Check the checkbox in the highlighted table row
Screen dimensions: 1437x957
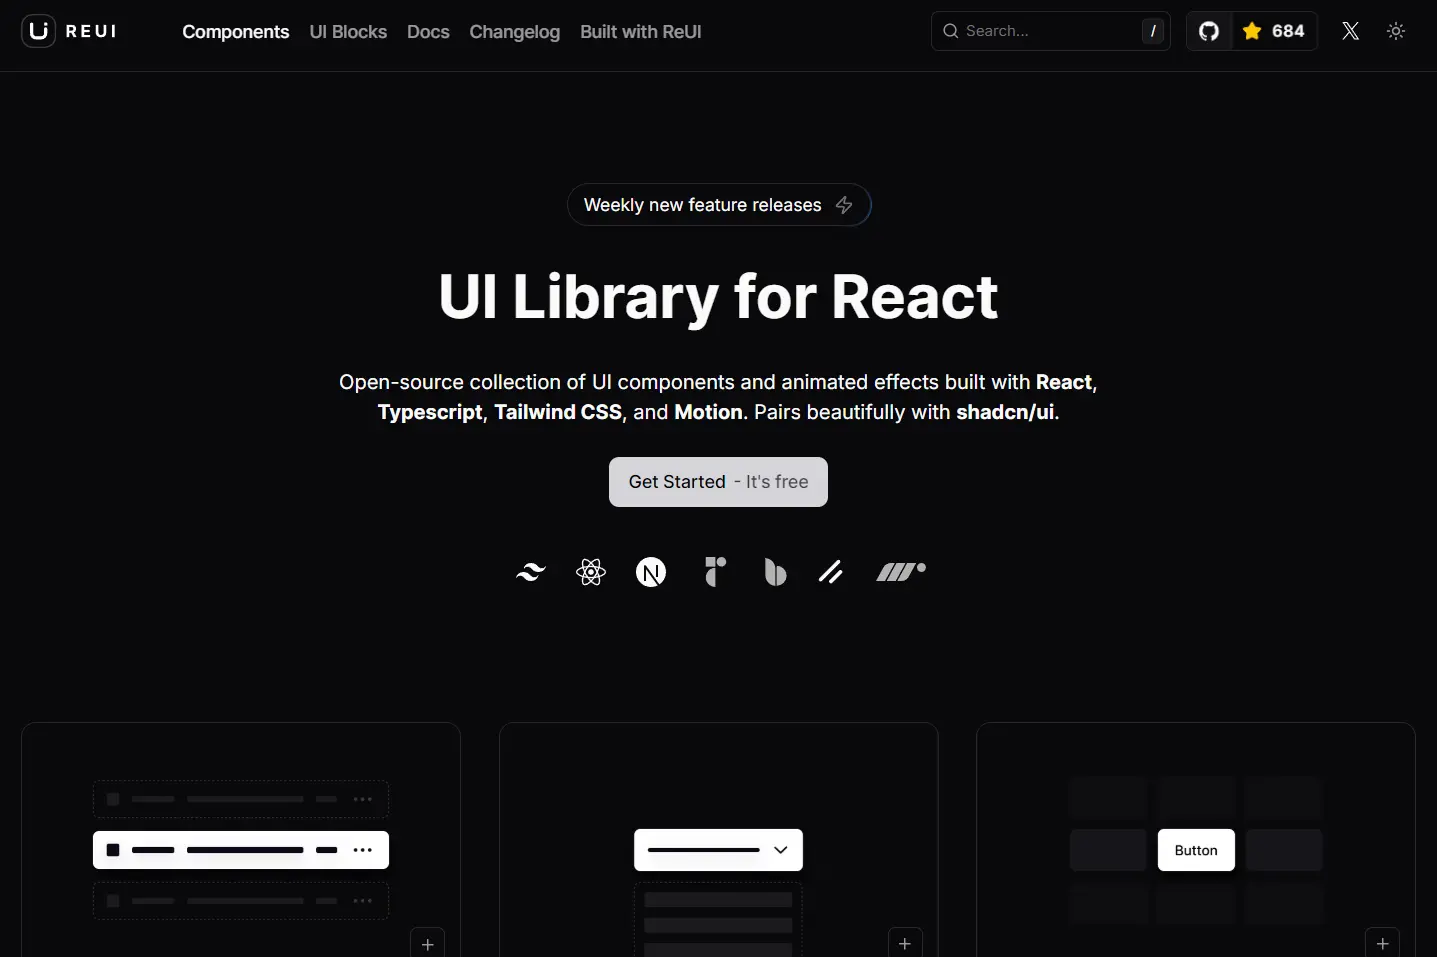(113, 850)
